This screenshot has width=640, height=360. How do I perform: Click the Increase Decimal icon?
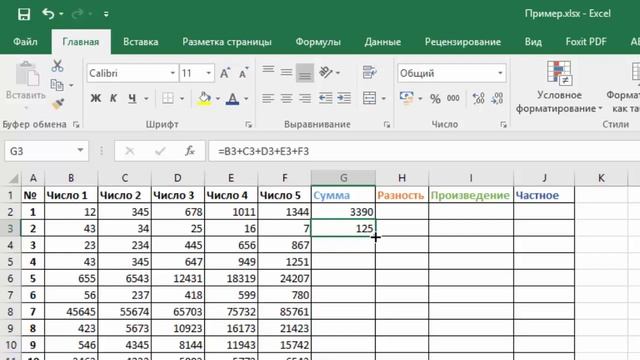tap(478, 98)
